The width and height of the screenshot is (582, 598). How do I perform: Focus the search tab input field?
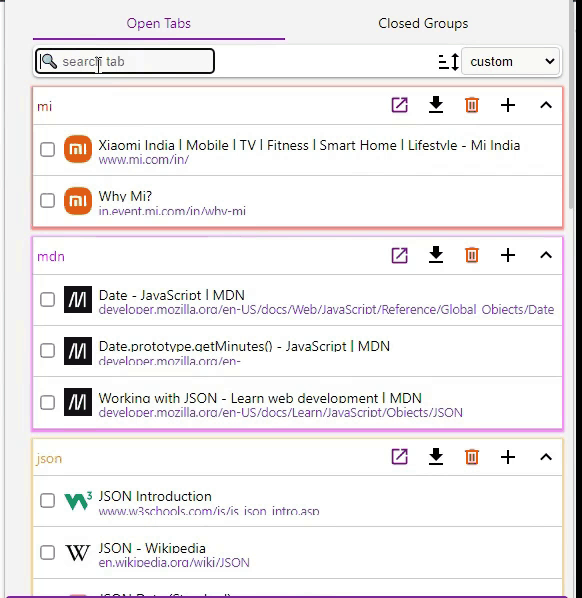point(125,61)
